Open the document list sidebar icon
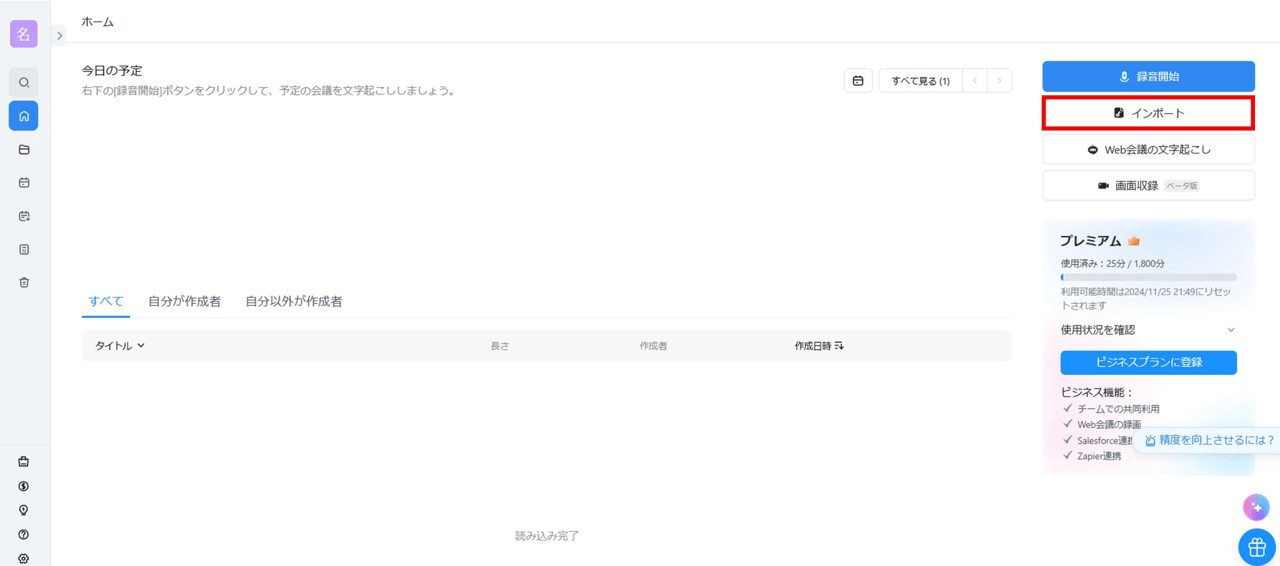Image resolution: width=1280 pixels, height=566 pixels. tap(24, 249)
